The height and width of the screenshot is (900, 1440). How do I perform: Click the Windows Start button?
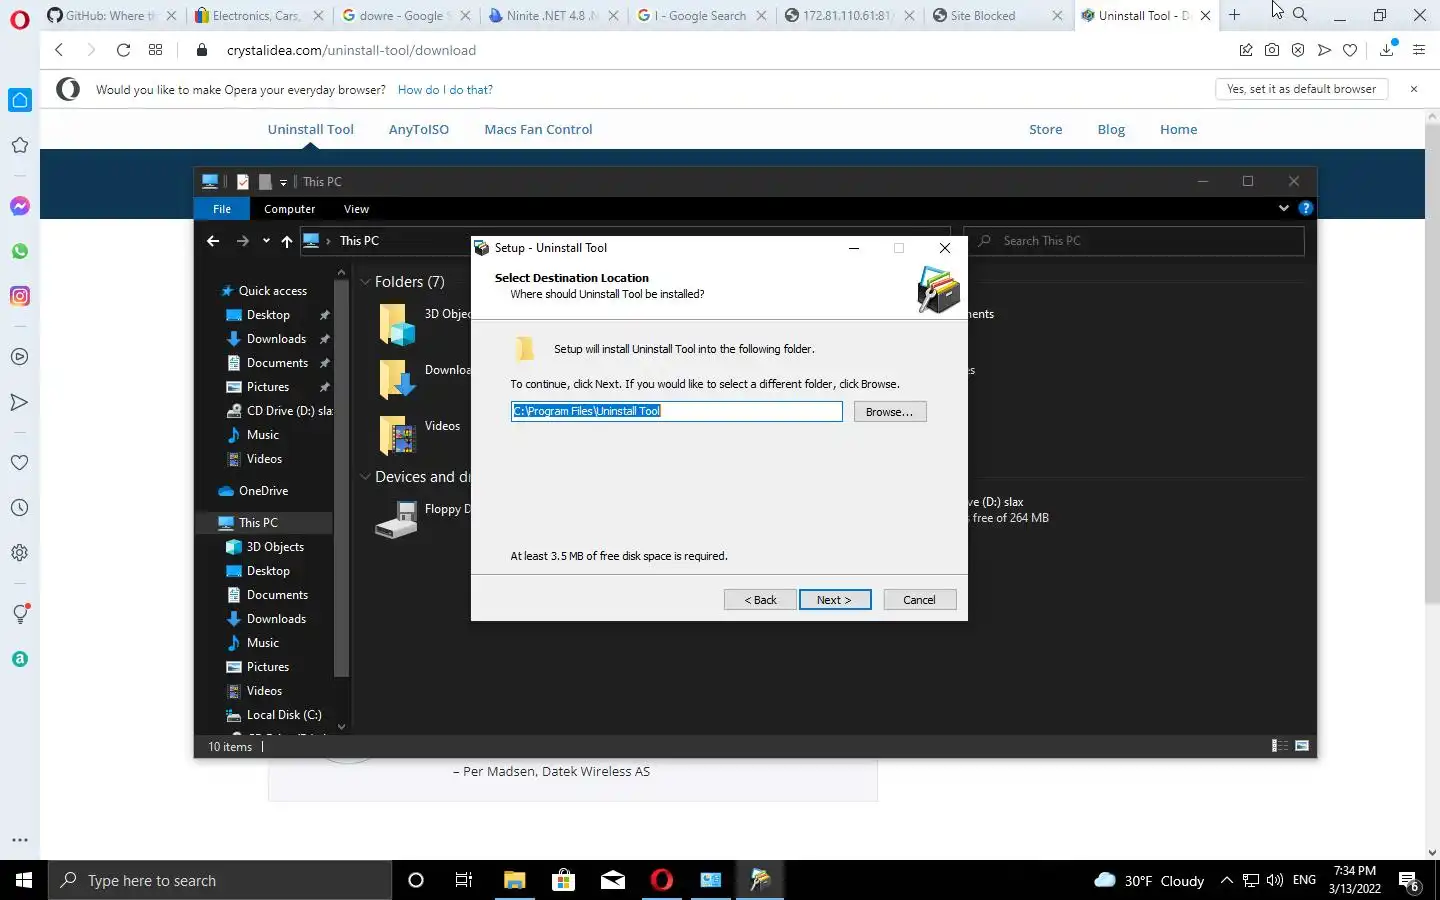point(24,880)
